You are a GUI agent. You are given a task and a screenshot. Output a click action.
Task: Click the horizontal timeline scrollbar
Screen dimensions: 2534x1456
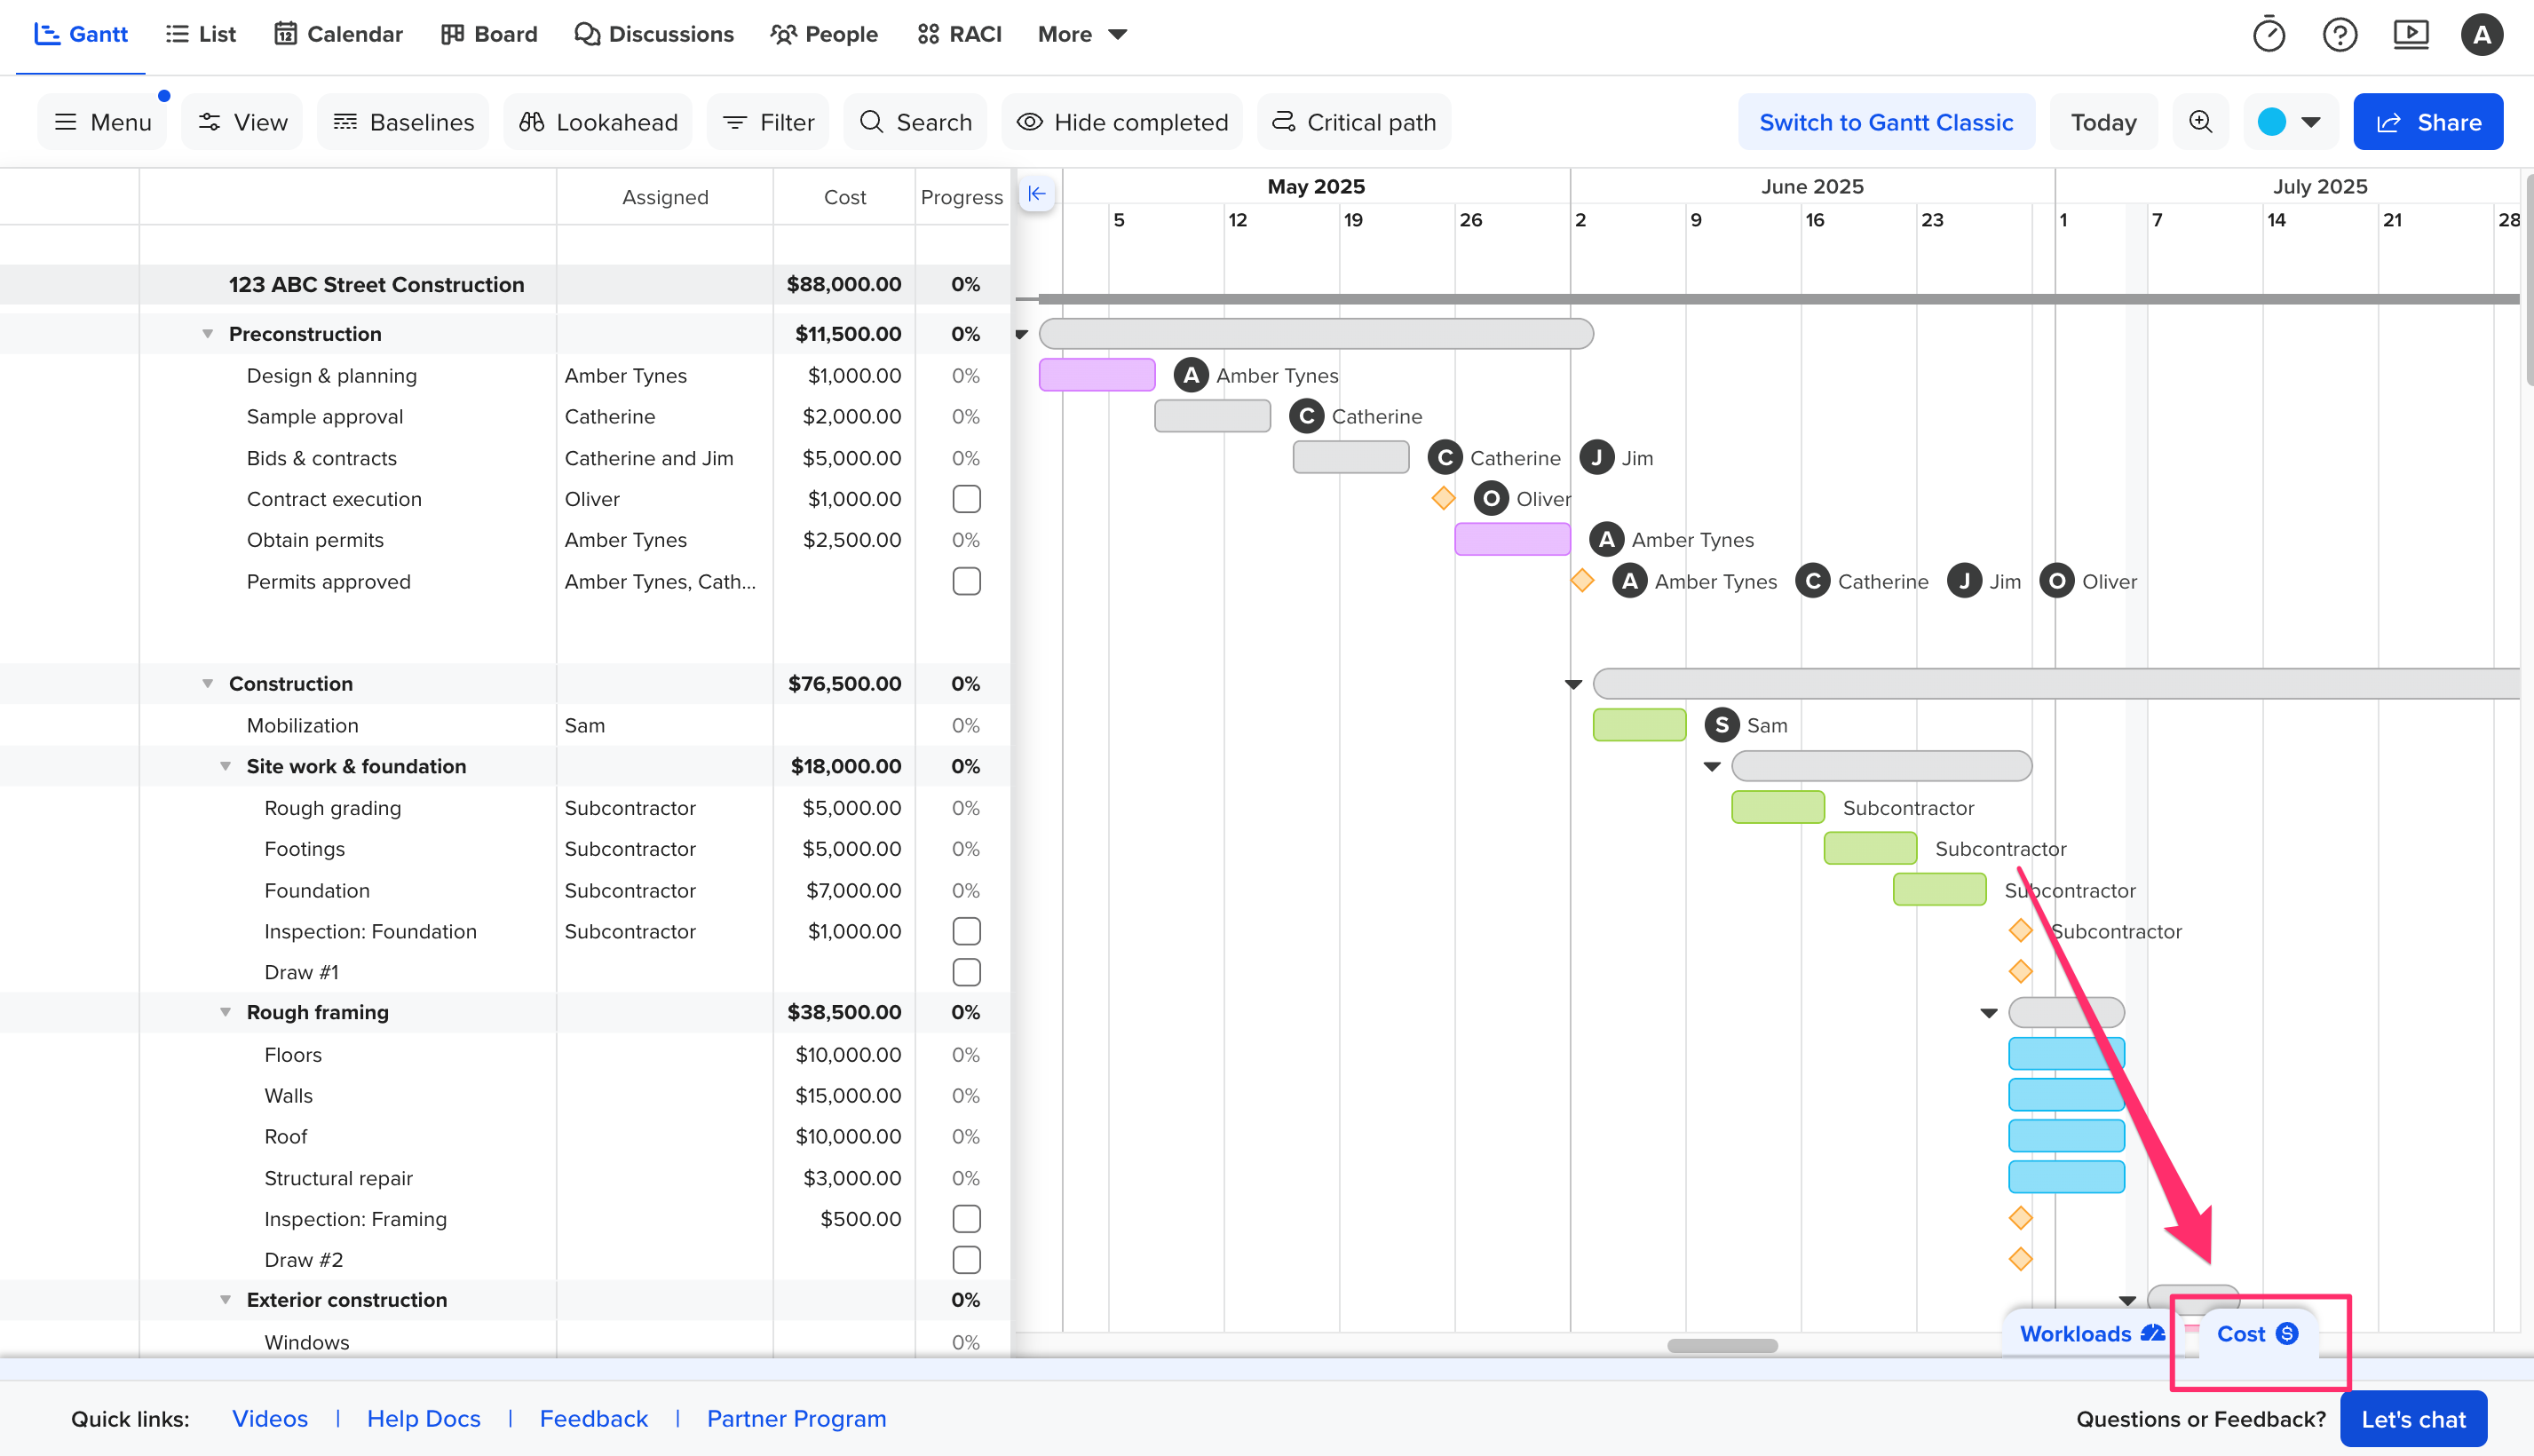1722,1345
